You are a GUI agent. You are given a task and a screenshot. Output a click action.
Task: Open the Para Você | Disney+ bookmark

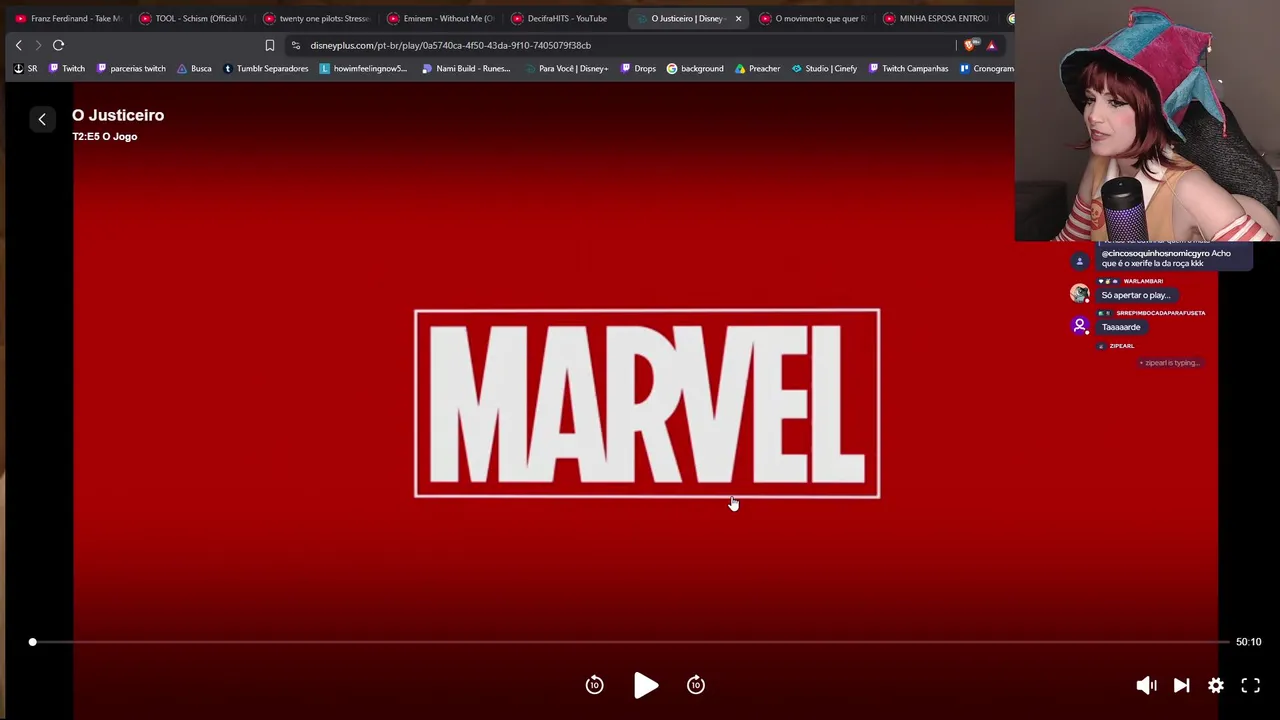(x=566, y=69)
